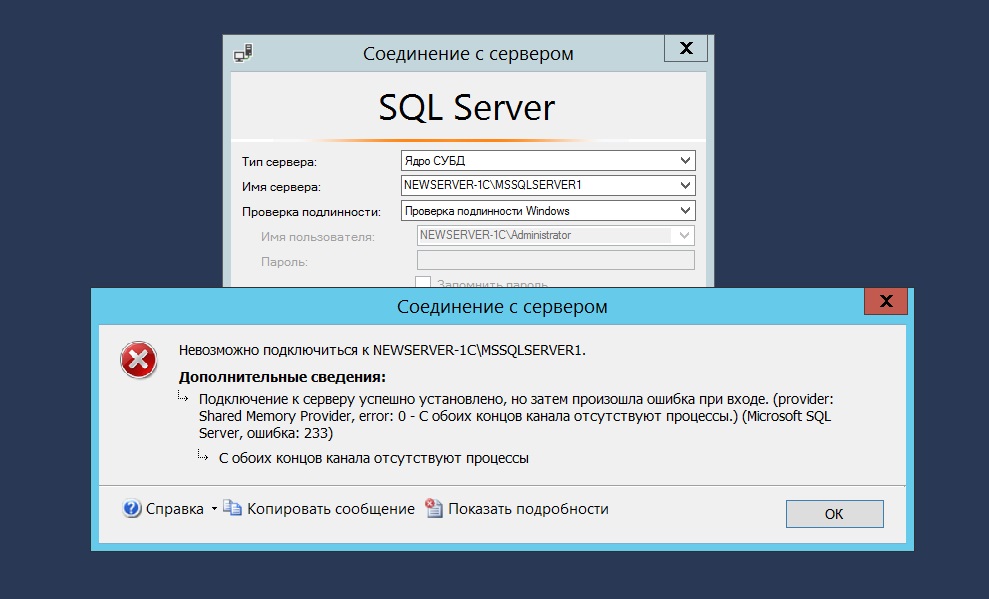Click the error dialog title bar Соединение с сервером
Screen dimensions: 989x599
coord(501,306)
